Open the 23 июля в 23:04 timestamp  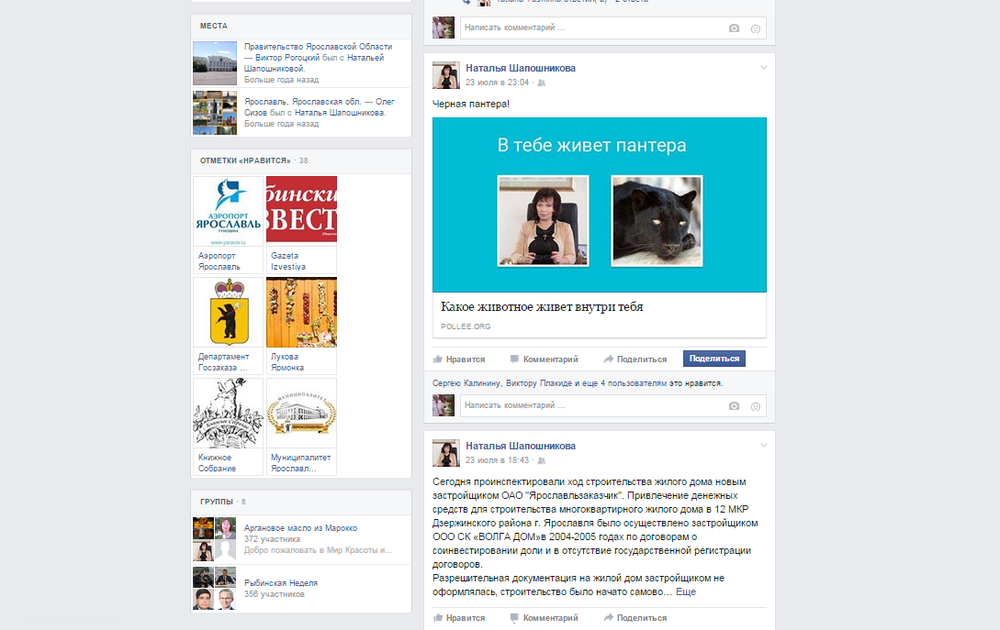(497, 82)
